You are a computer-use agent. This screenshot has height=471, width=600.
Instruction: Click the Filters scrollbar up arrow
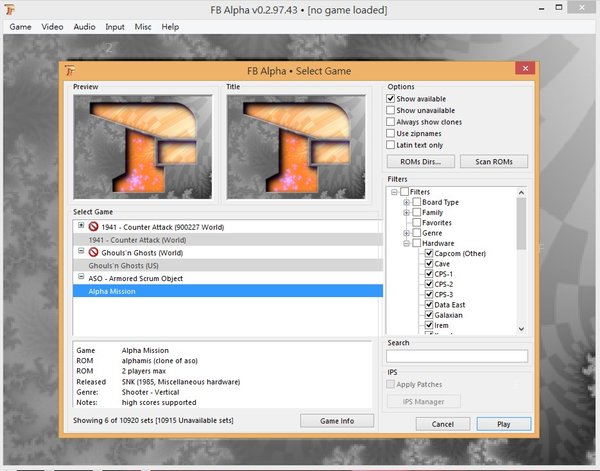coord(521,192)
